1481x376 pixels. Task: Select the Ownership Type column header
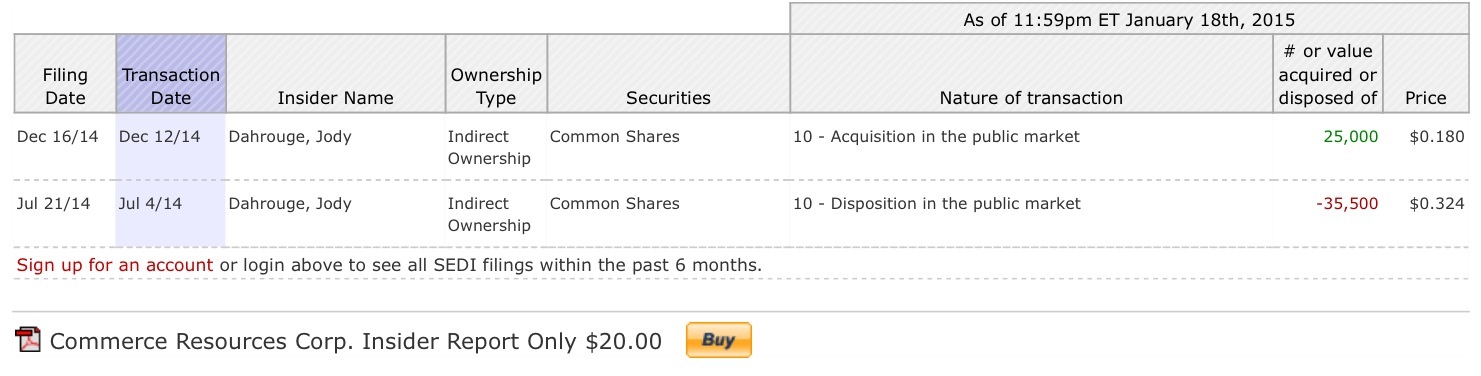point(496,86)
